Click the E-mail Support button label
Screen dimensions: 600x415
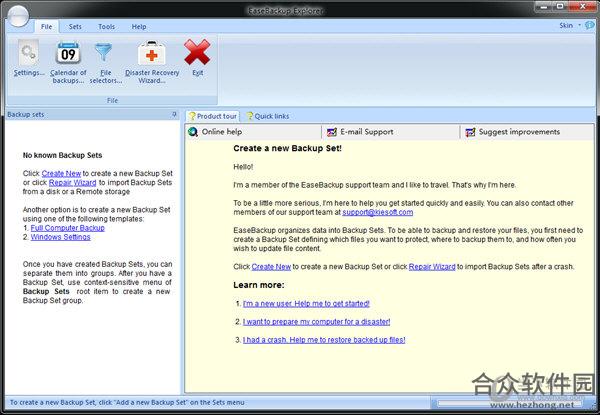click(367, 132)
